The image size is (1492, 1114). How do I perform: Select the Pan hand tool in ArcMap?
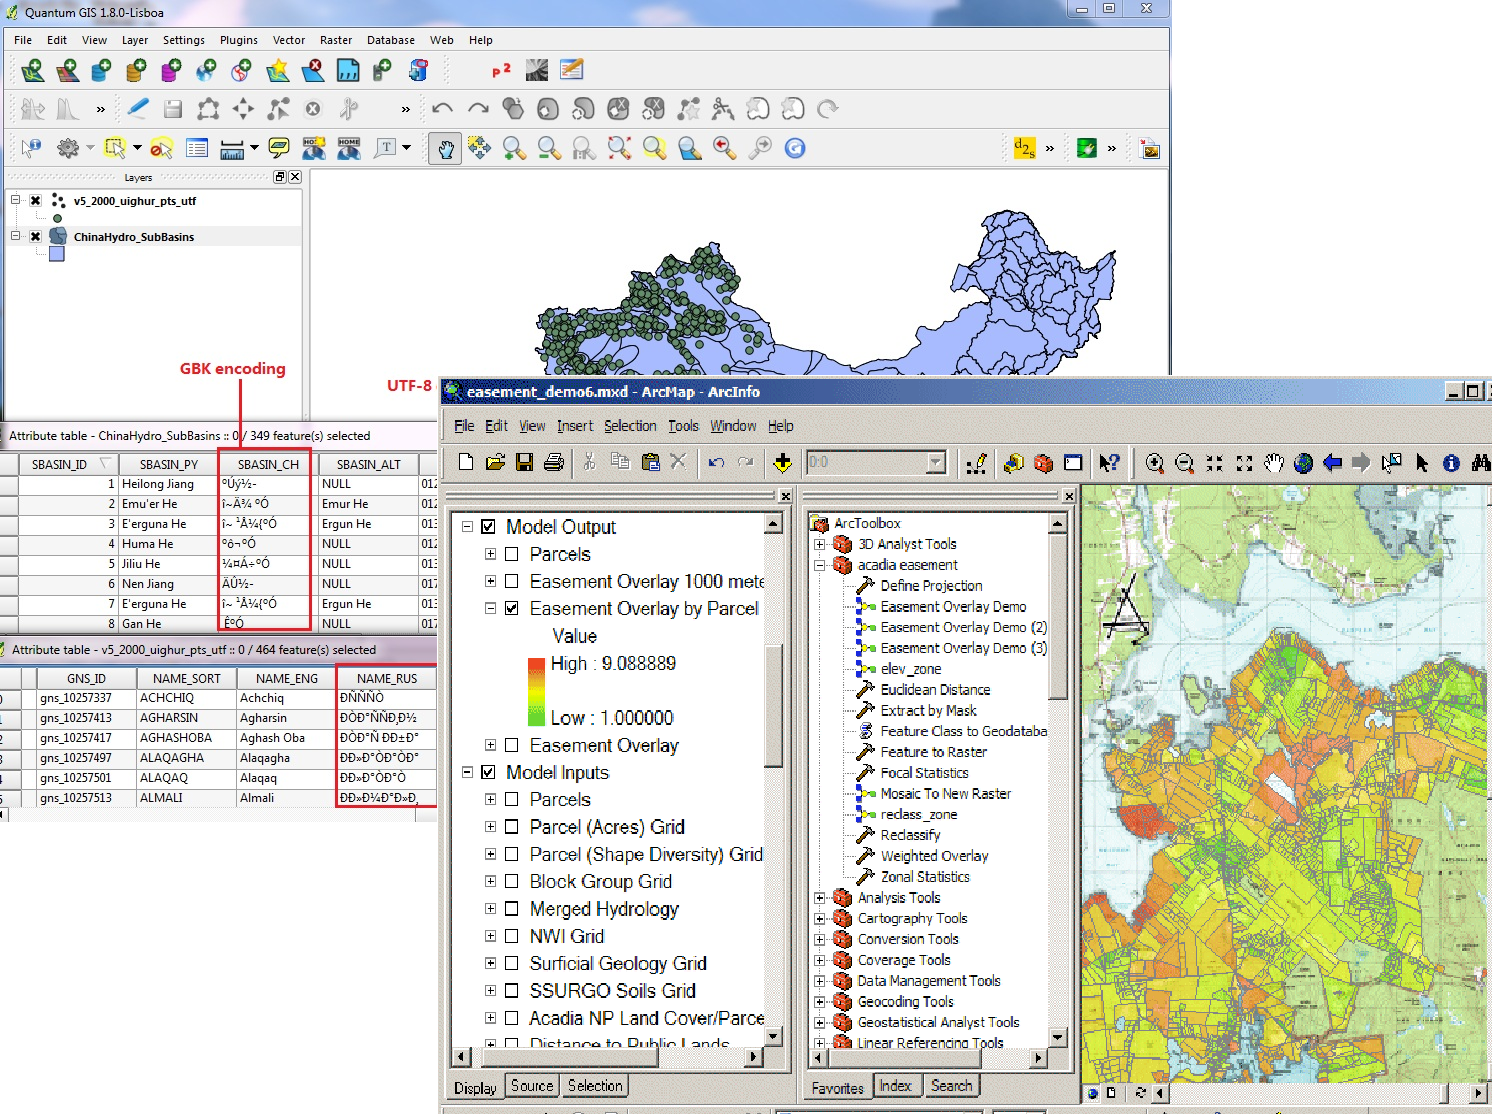pos(1273,463)
